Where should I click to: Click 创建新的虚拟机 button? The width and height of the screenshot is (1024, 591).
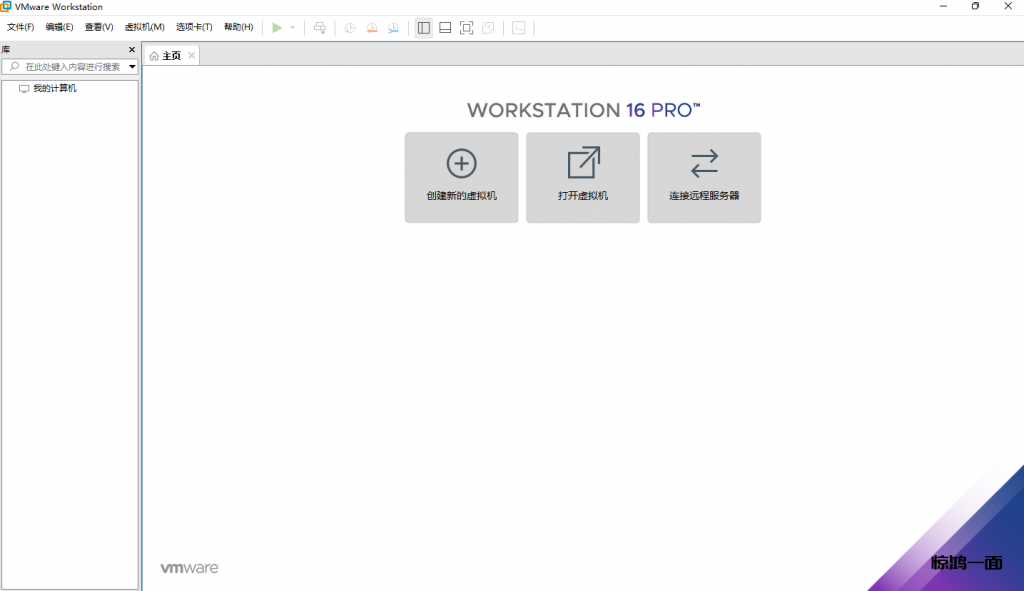pos(461,177)
